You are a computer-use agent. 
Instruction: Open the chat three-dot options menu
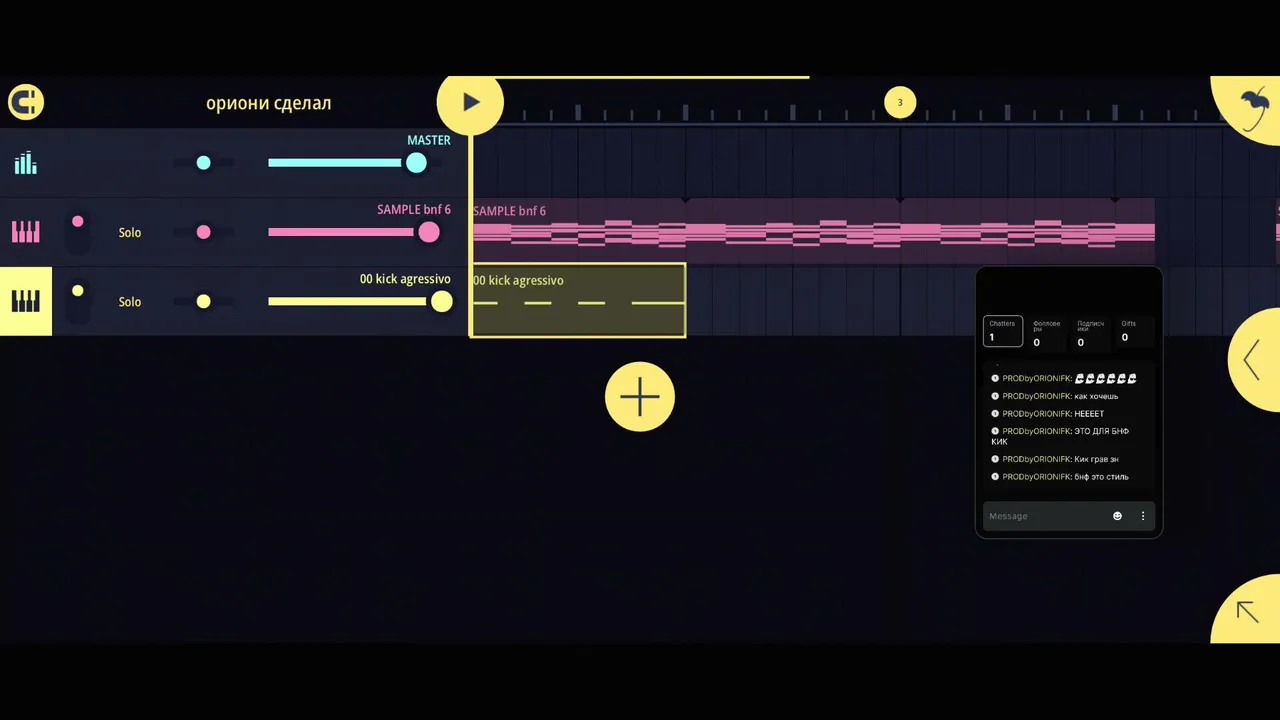point(1143,516)
